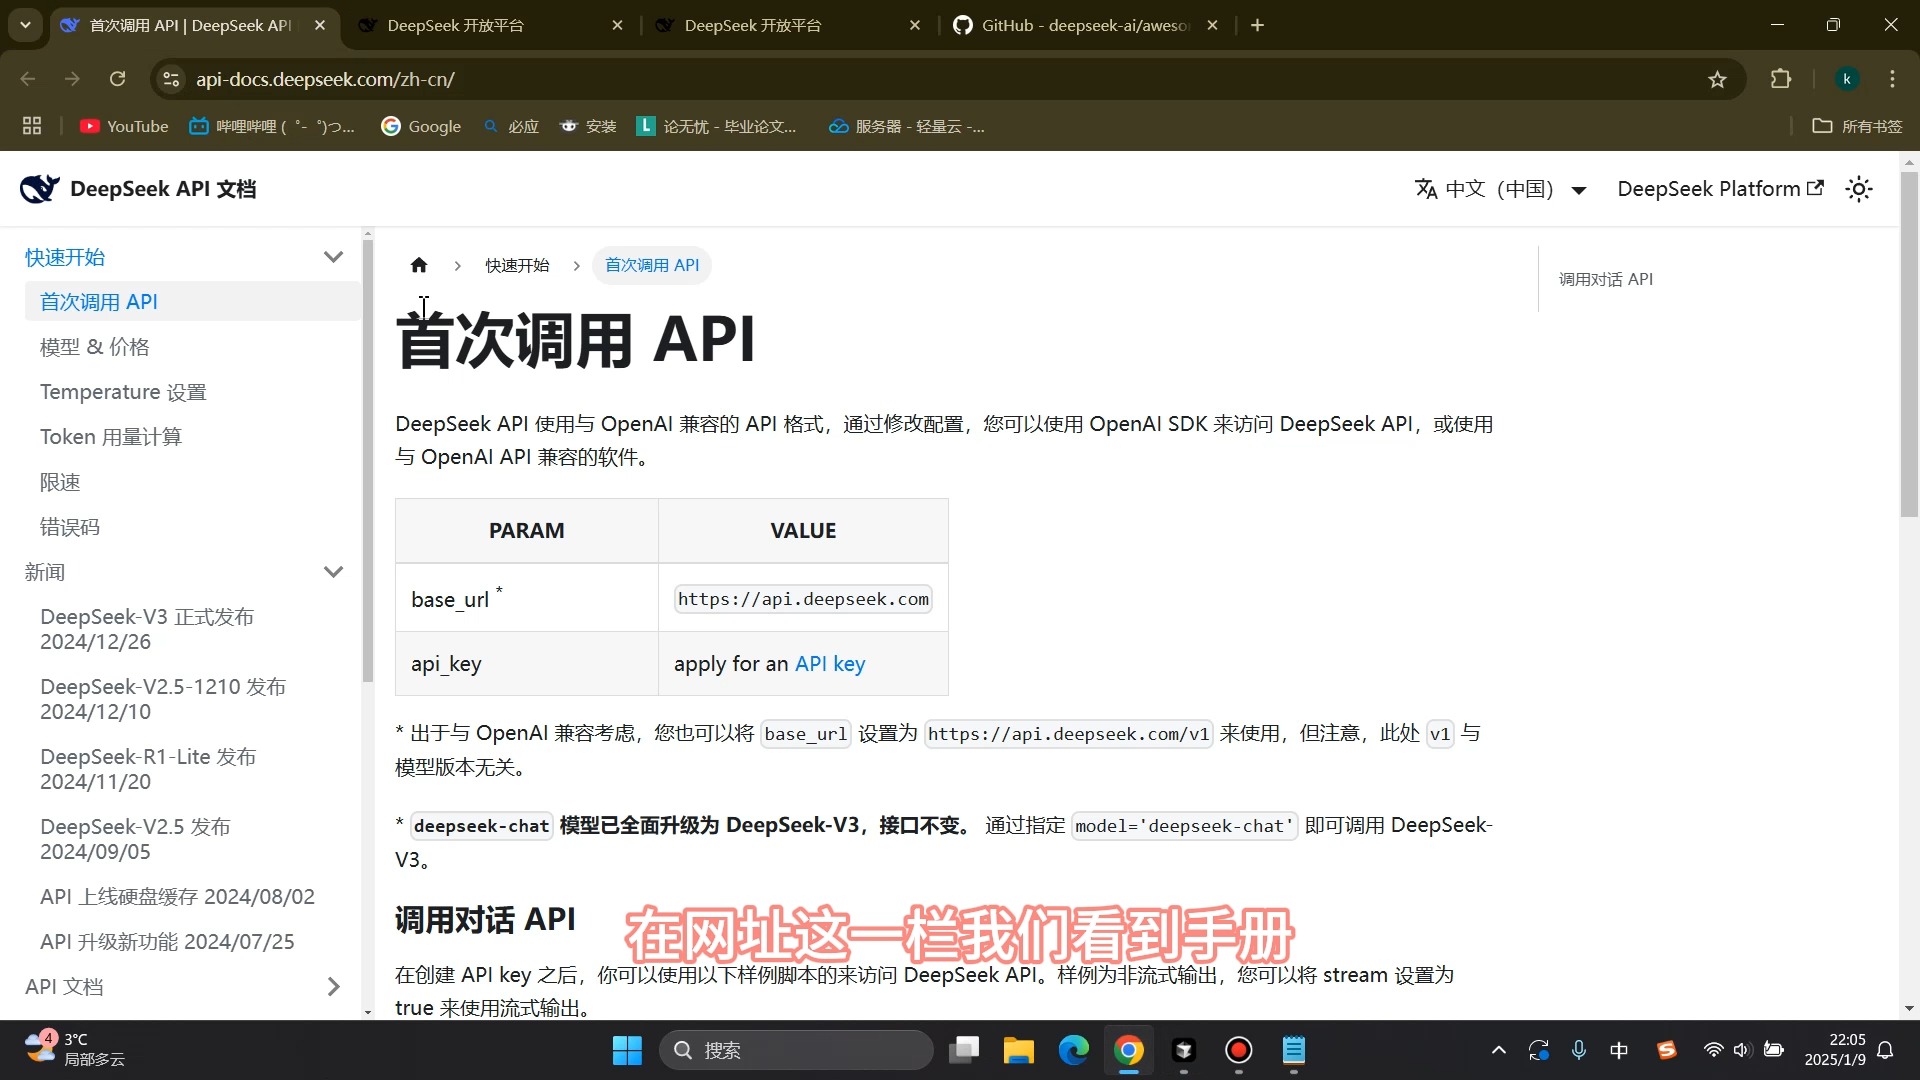Collapse the 快速开始 sidebar section
Image resolution: width=1920 pixels, height=1080 pixels.
point(334,257)
